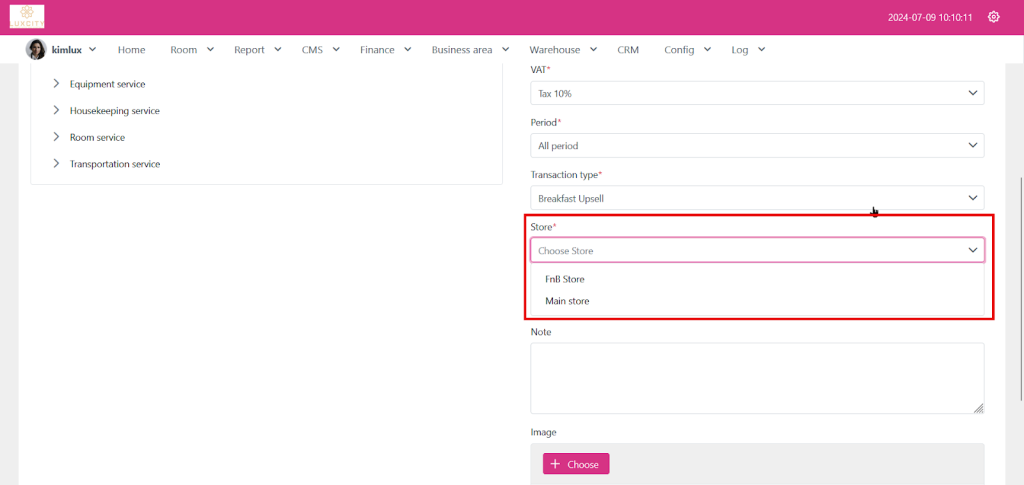
Task: Go to CRM page
Action: click(x=628, y=50)
